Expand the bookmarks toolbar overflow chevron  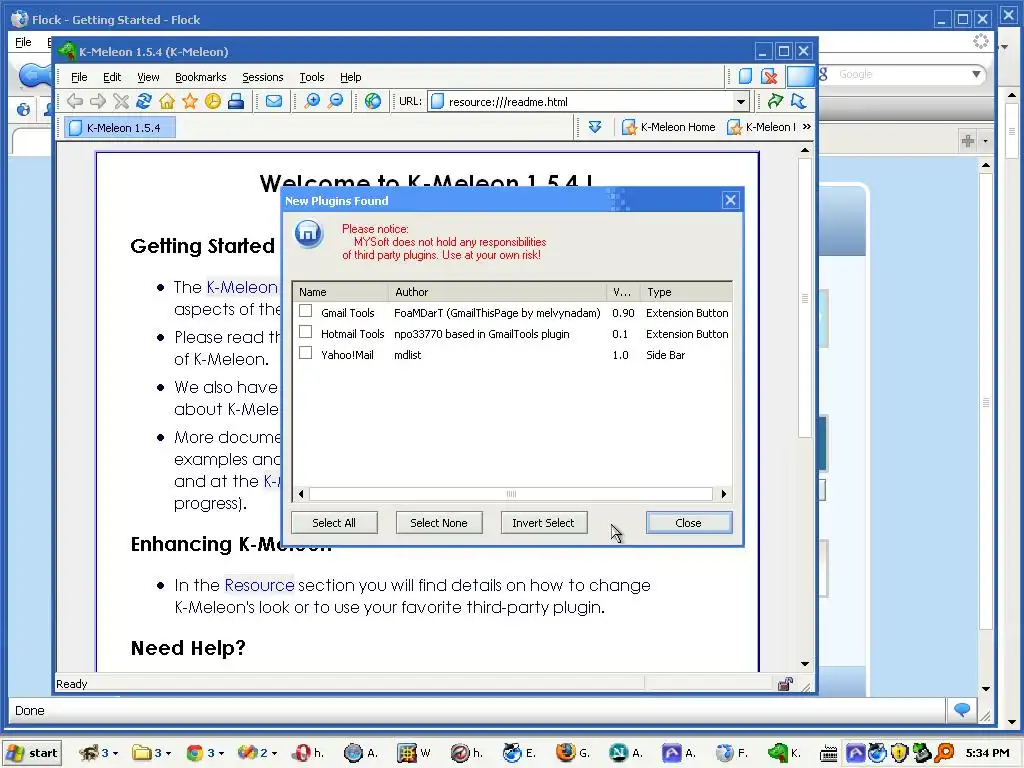(807, 127)
